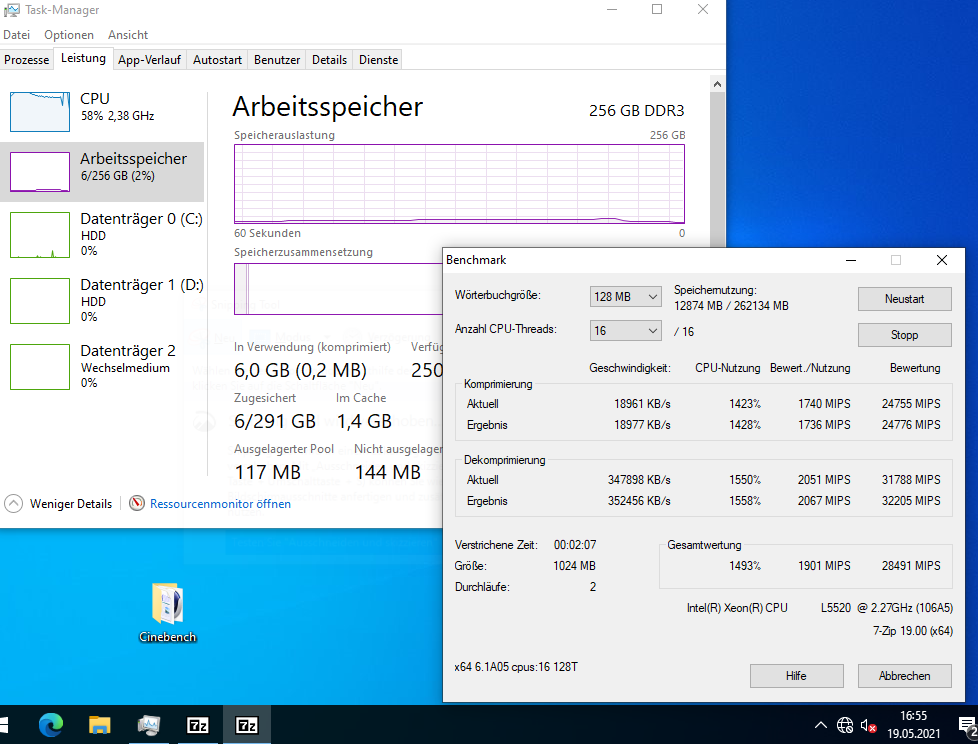
Task: Open the Optionen menu
Action: (x=69, y=35)
